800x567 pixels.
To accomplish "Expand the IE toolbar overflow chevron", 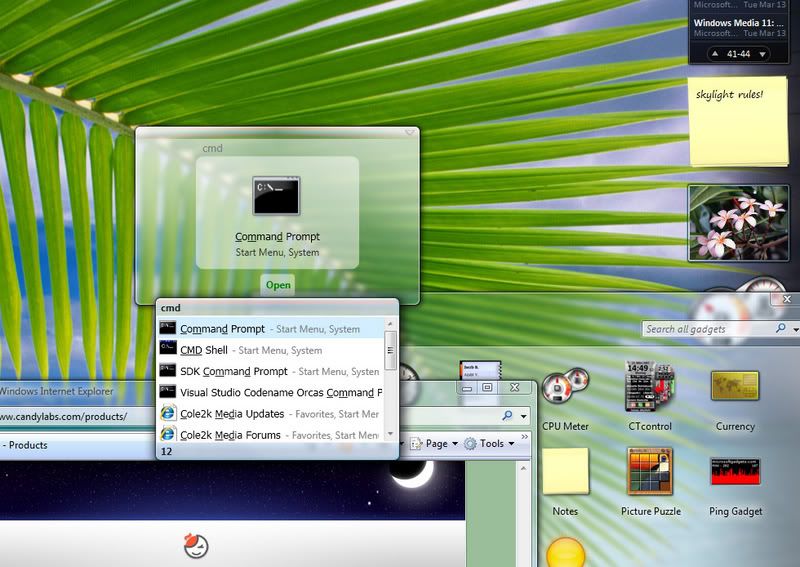I will point(524,437).
